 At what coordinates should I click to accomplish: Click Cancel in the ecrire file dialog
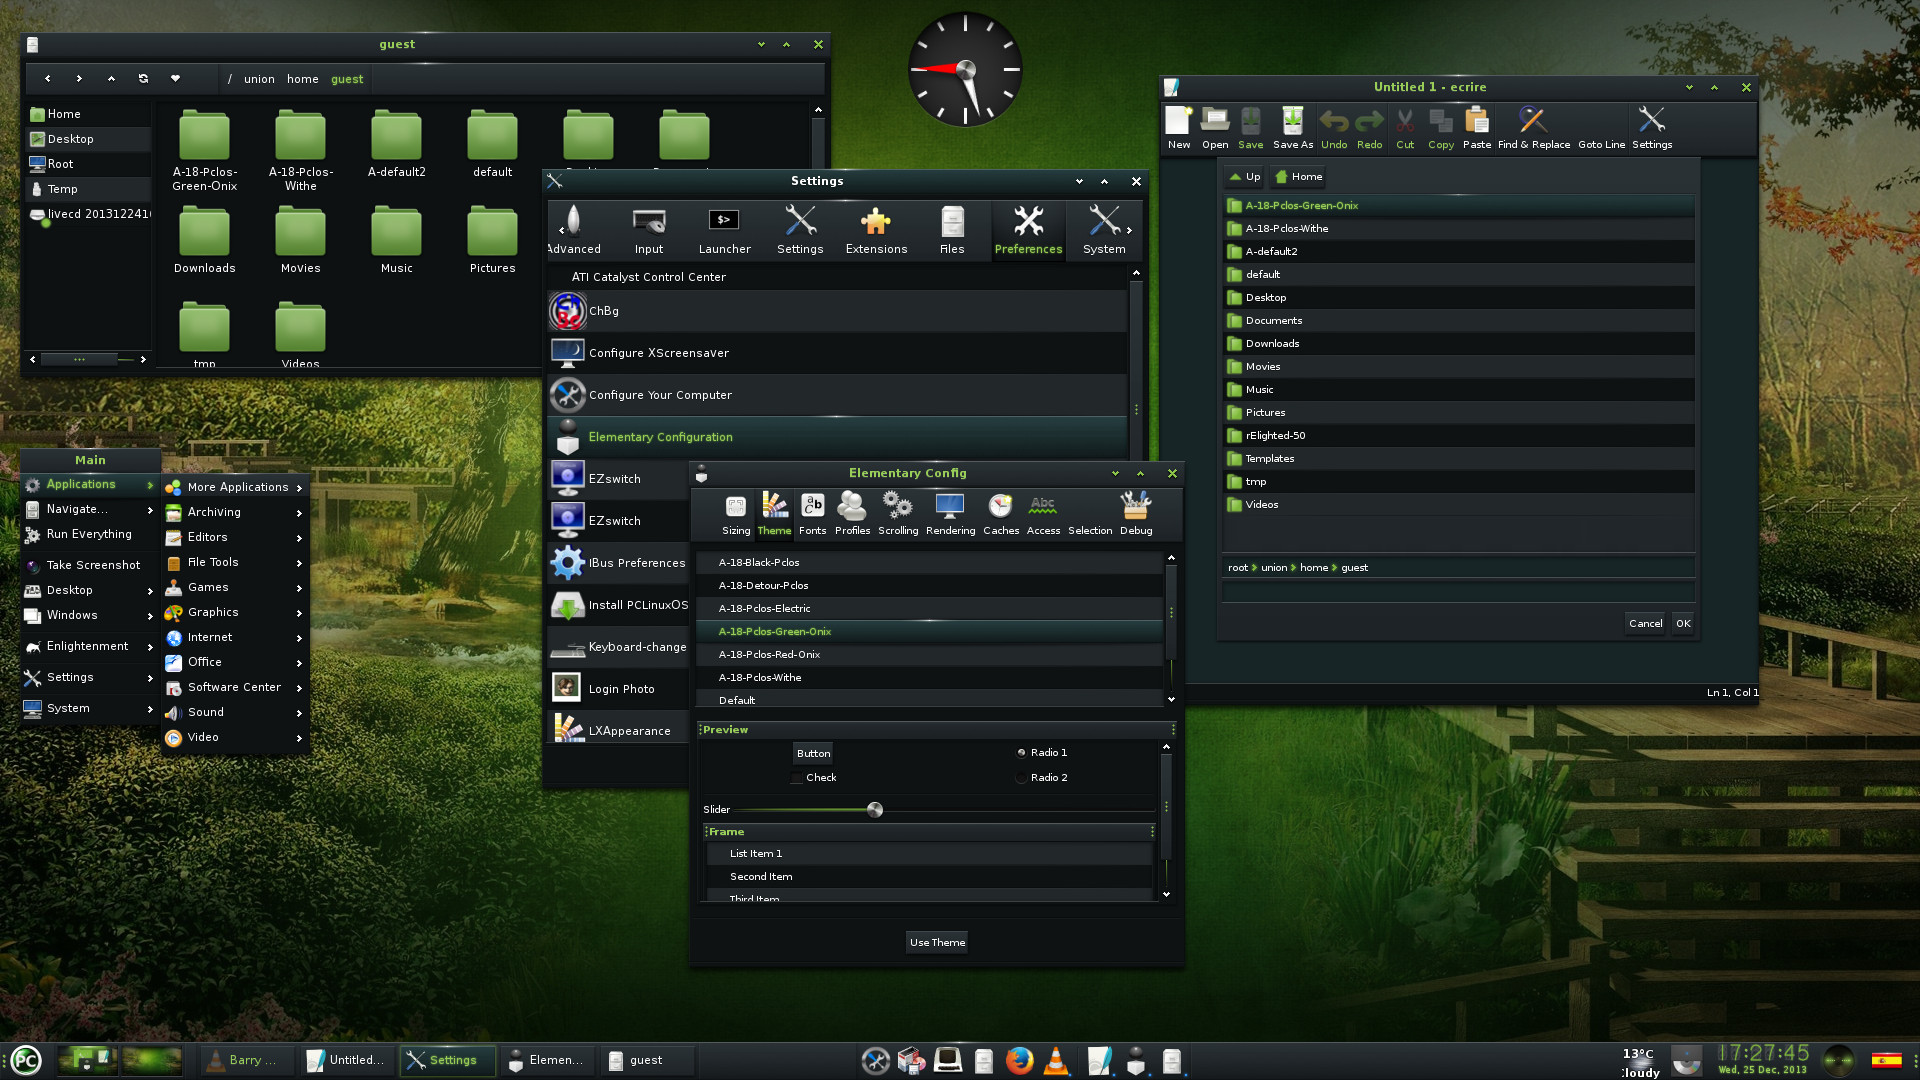pyautogui.click(x=1645, y=623)
